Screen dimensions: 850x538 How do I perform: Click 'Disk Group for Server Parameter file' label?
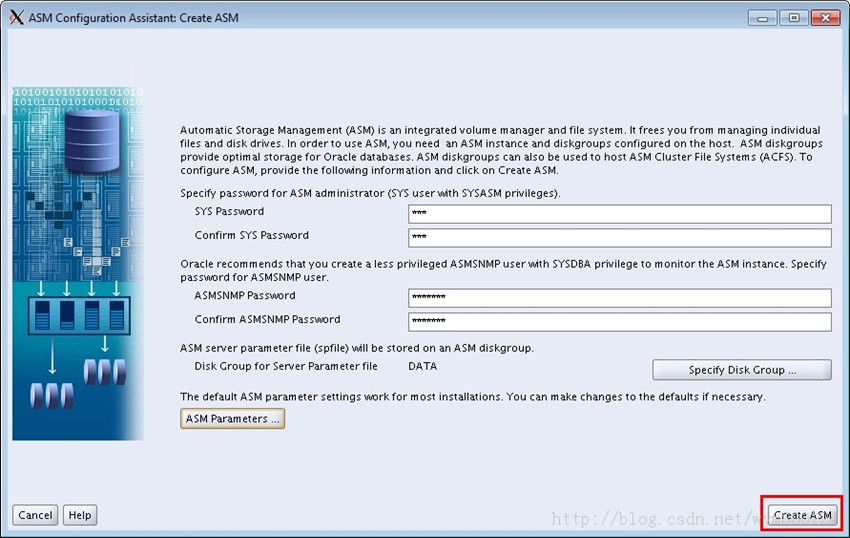[x=286, y=366]
